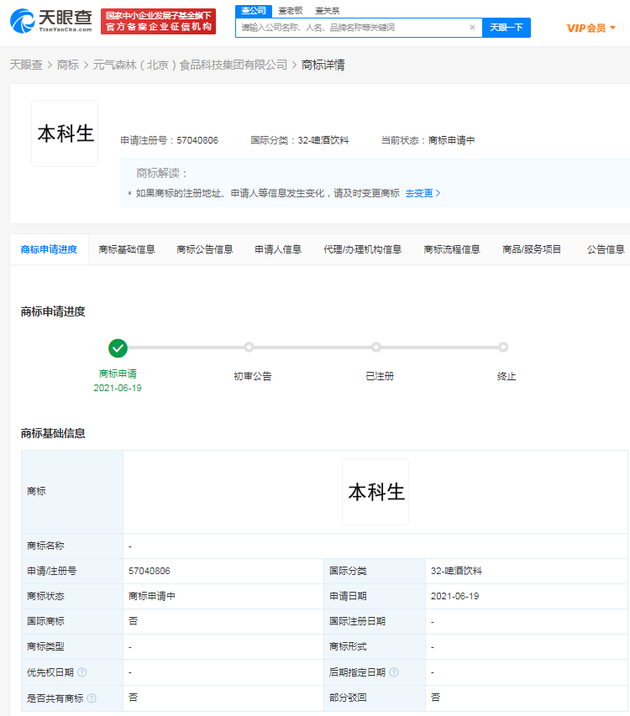Click the 初审公告 progress step circle
Screen dimensions: 630x716
tap(249, 347)
